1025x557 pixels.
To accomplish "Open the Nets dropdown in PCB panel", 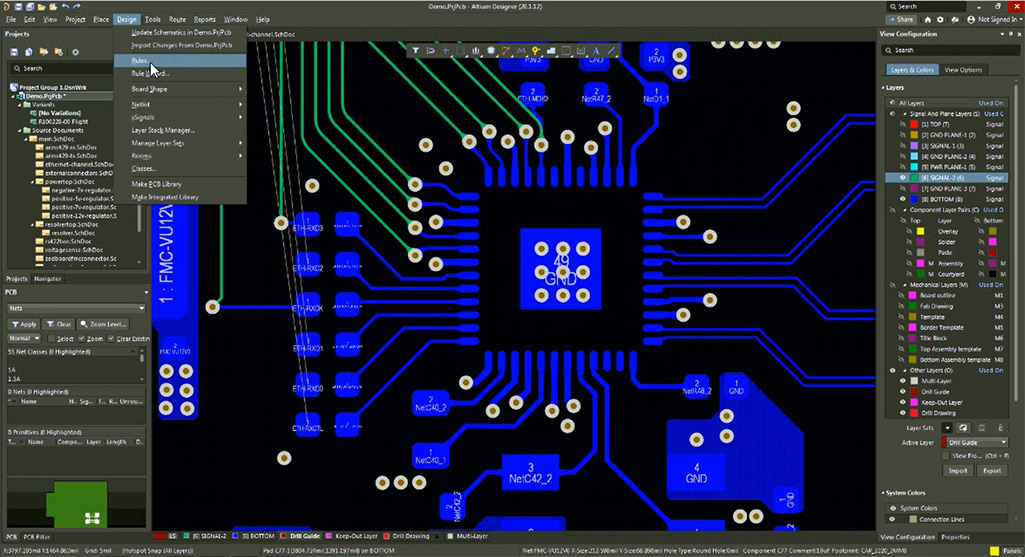I will (x=76, y=308).
